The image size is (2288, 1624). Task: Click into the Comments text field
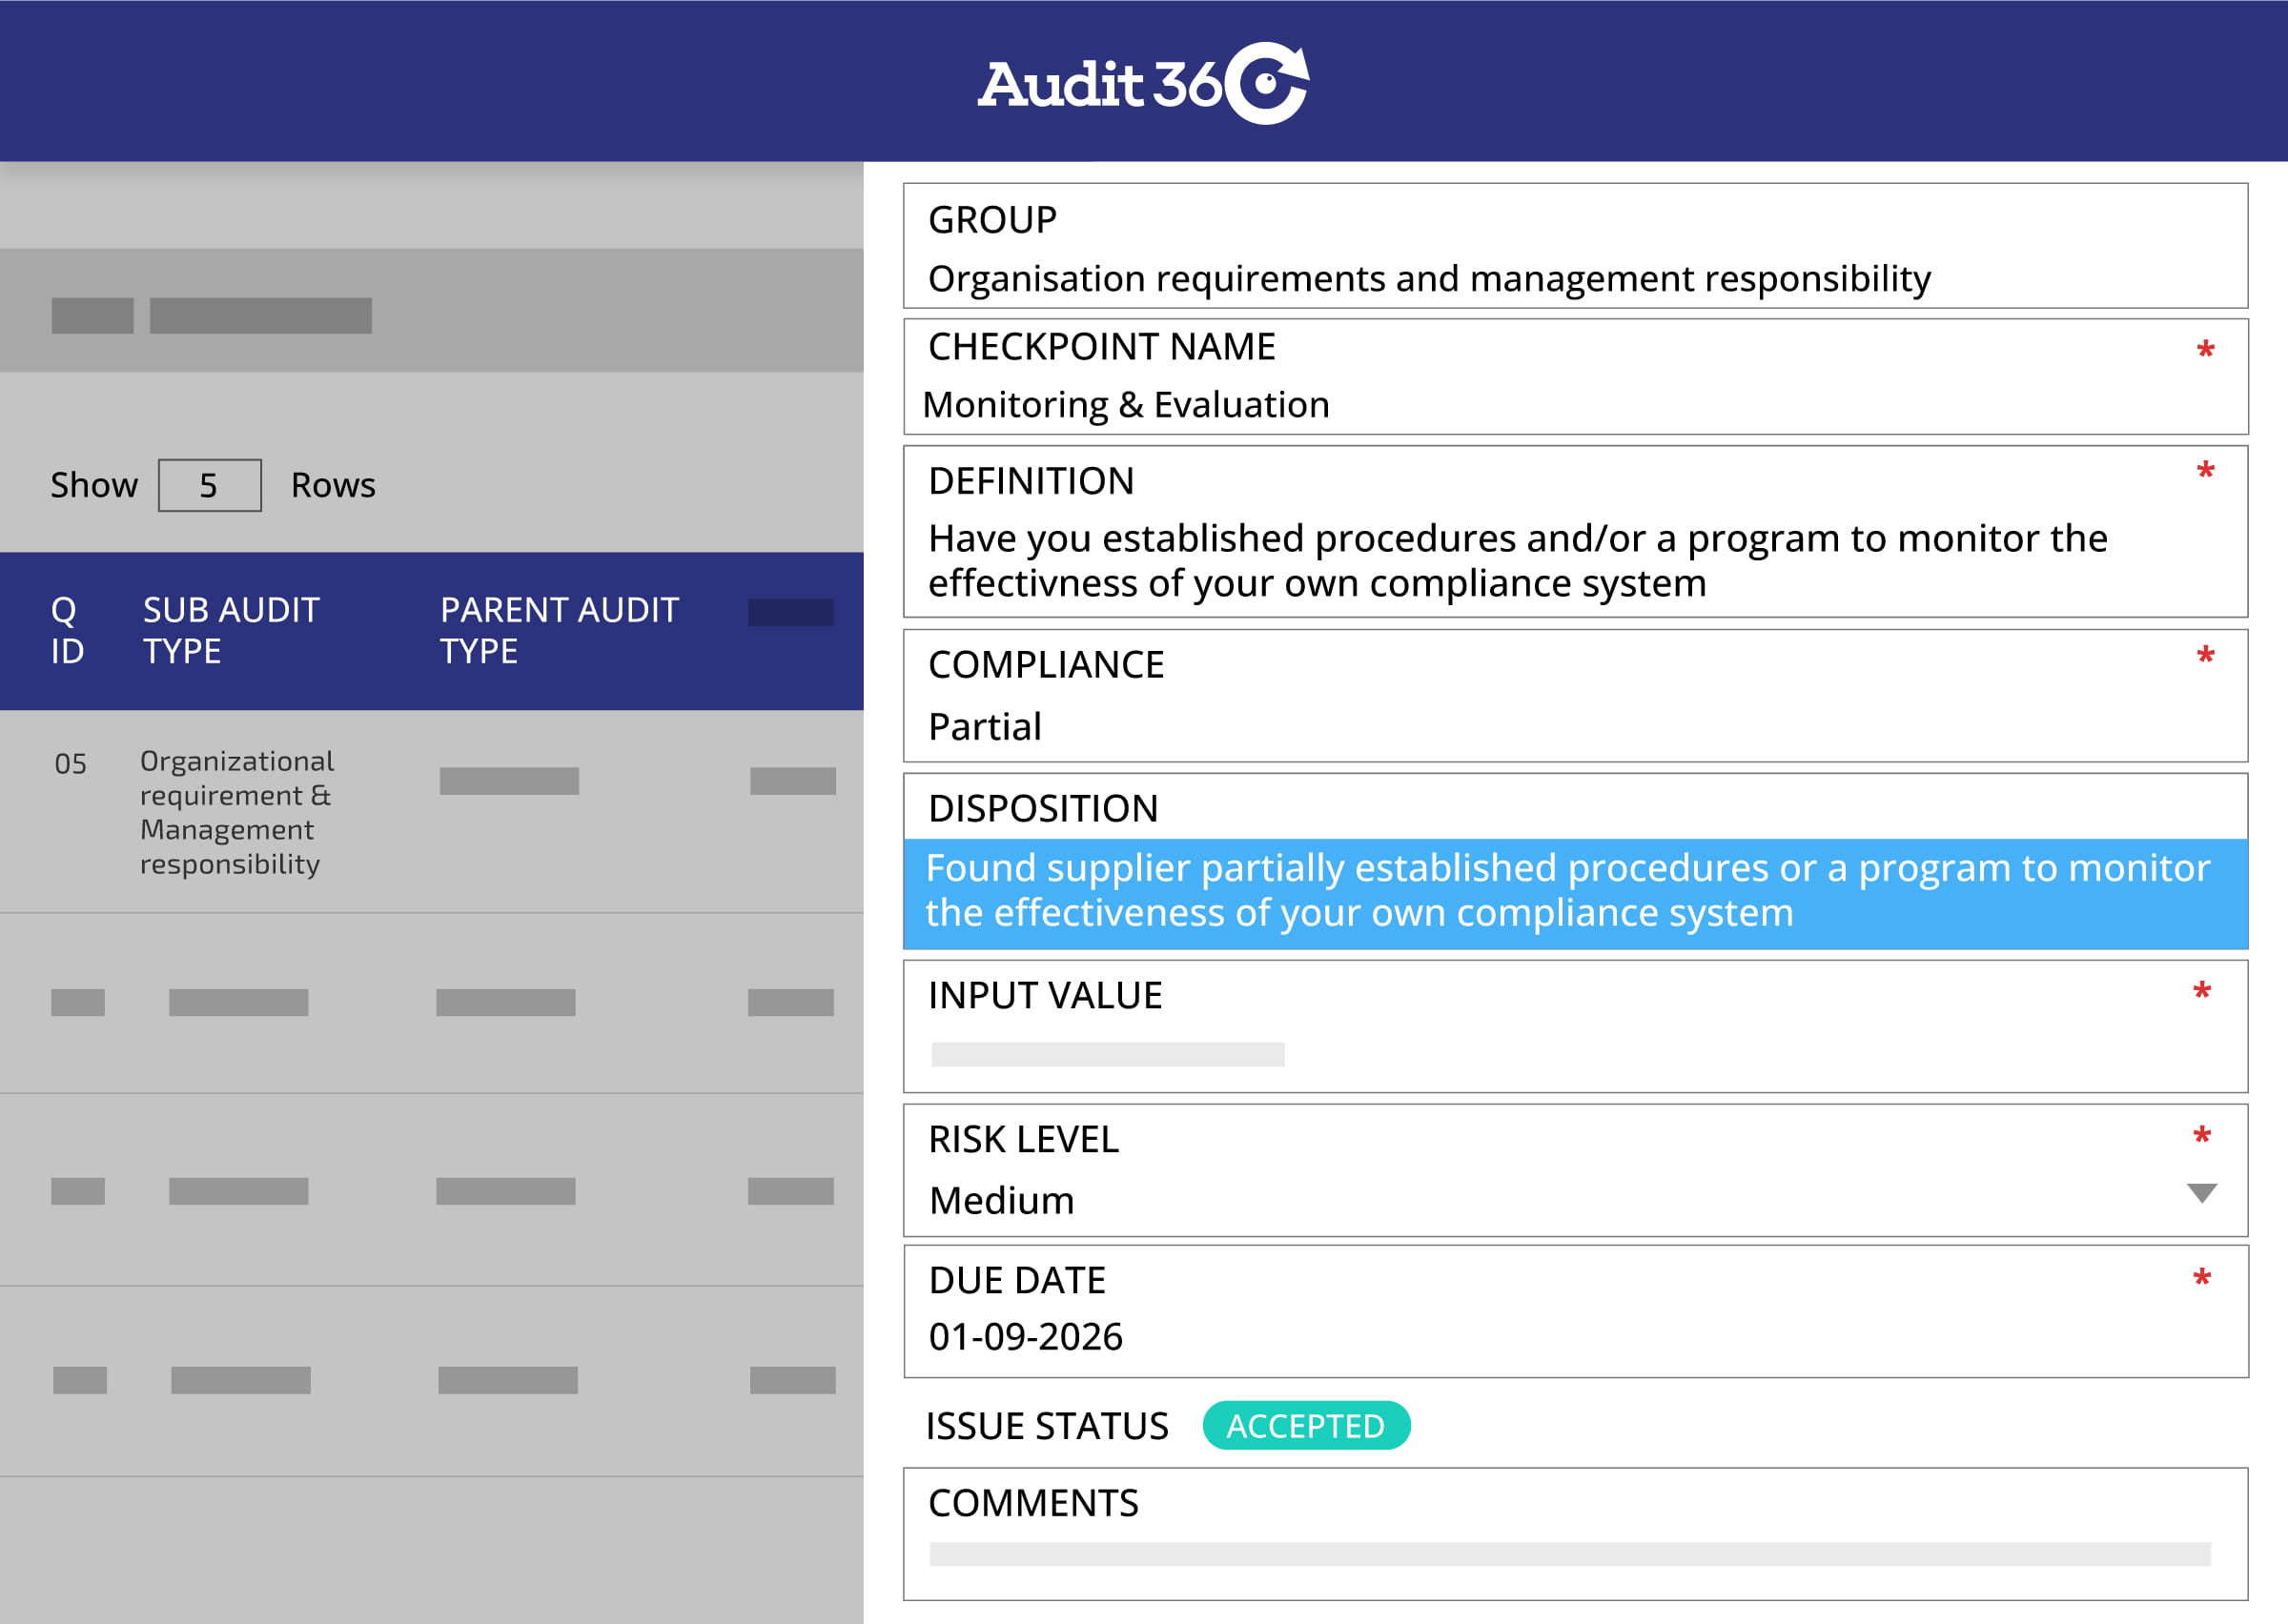click(1575, 1534)
